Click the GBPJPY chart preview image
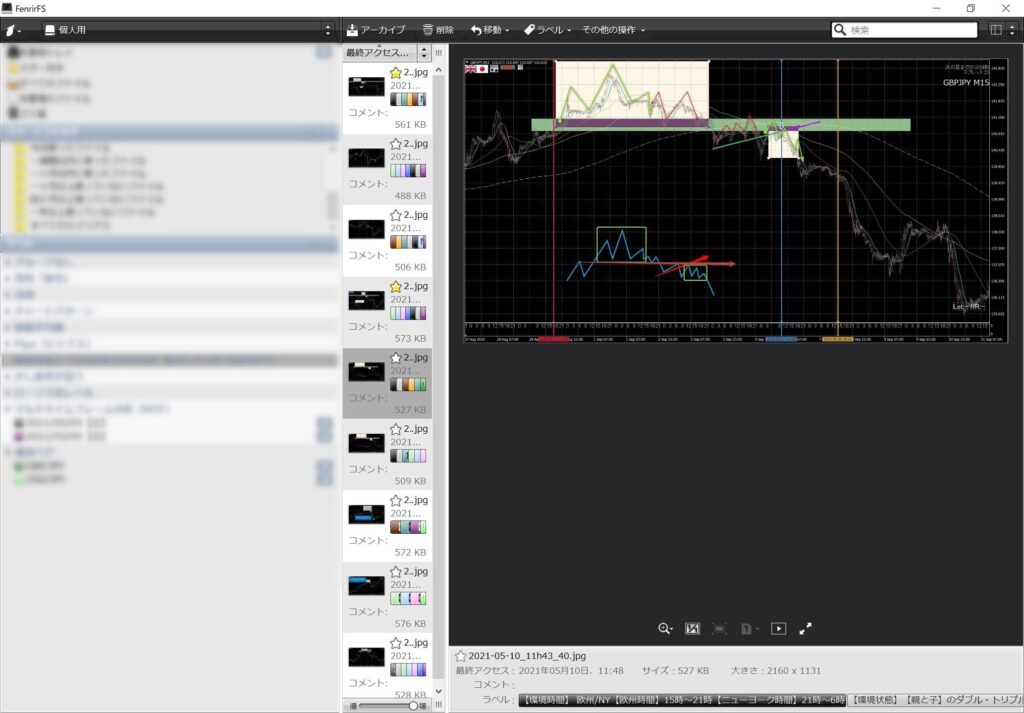The image size is (1024, 713). 735,200
